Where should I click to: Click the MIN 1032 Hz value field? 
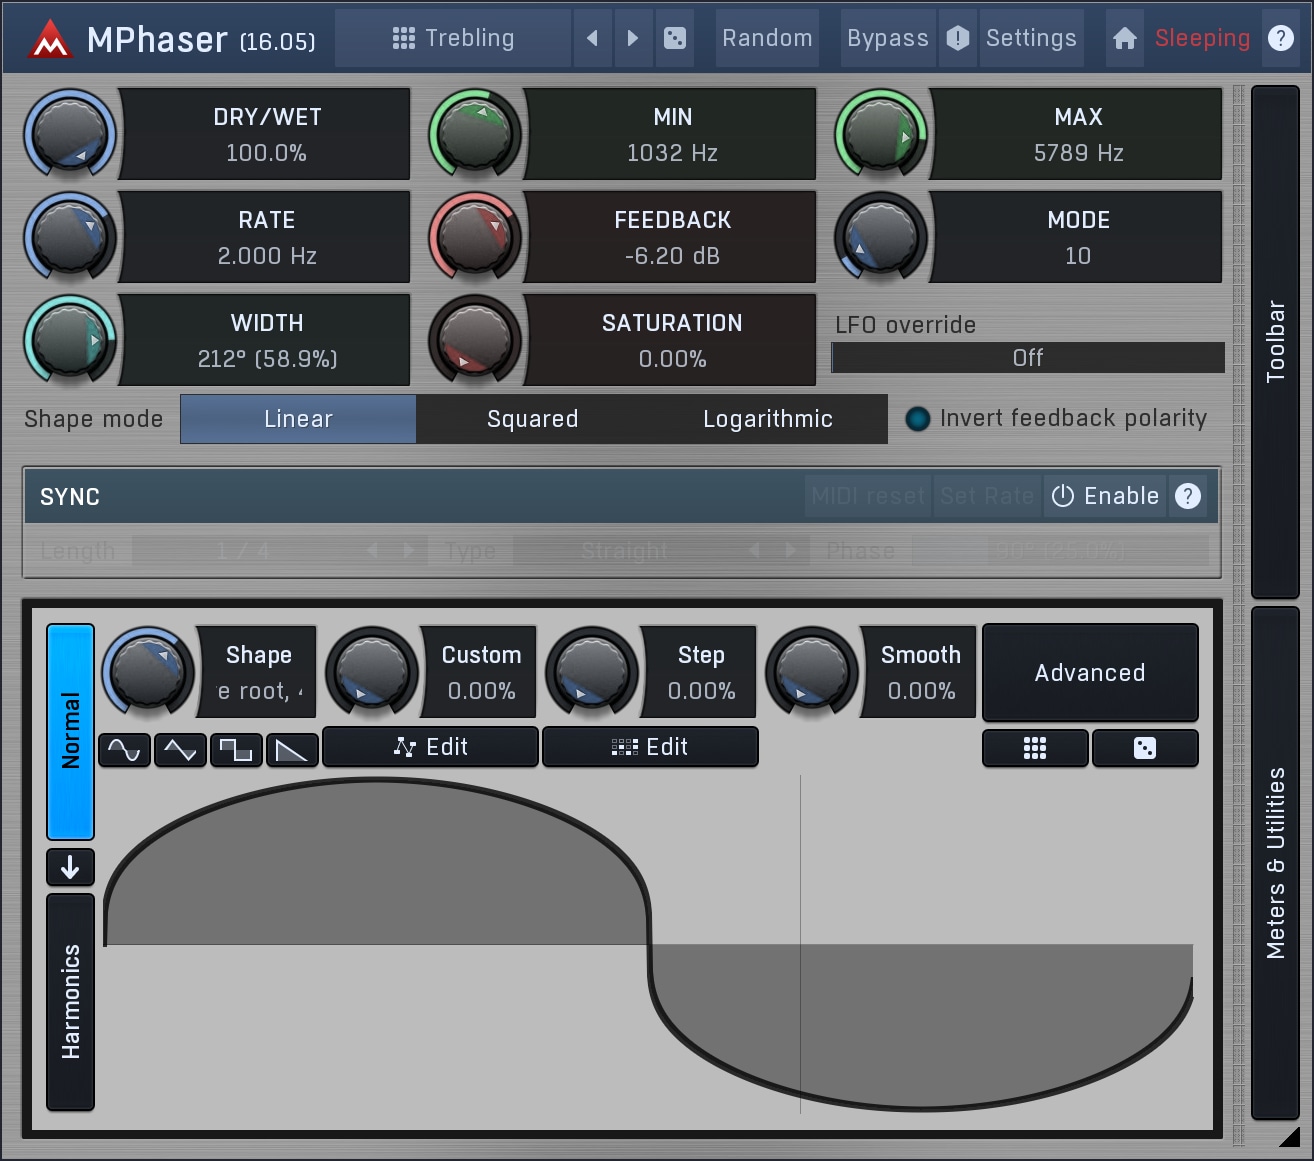[672, 134]
